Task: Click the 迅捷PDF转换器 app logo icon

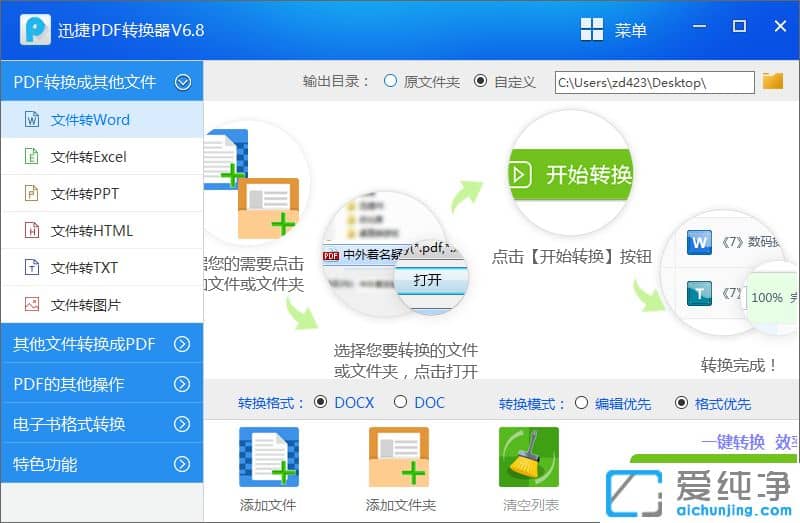Action: coord(35,30)
